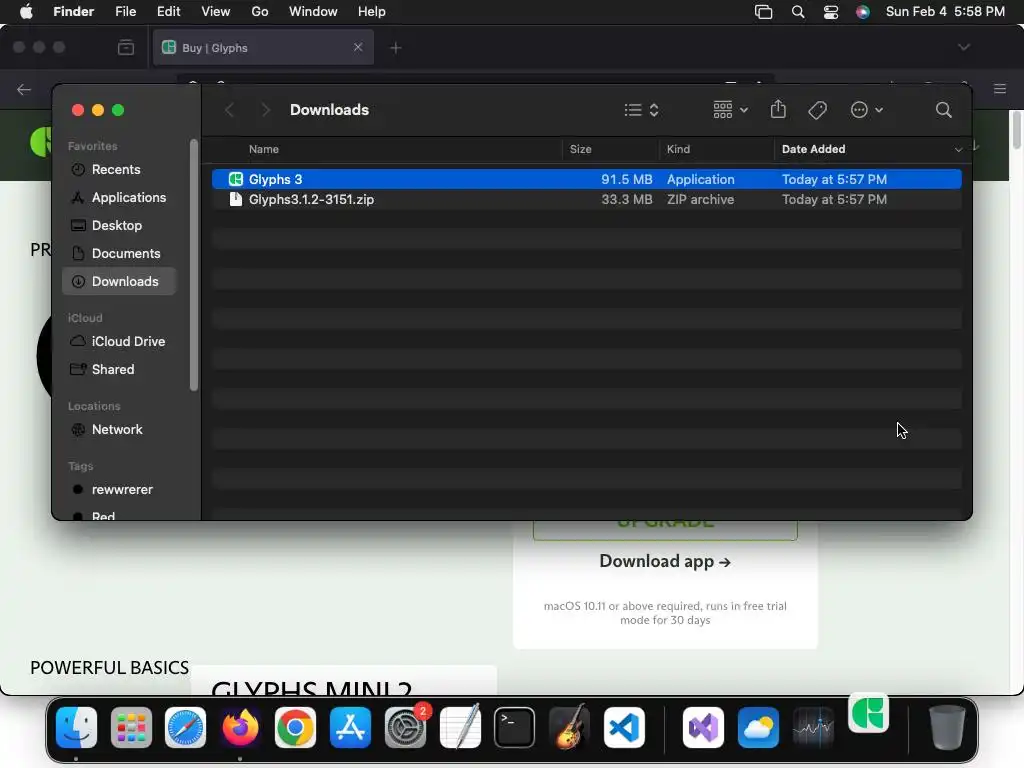
Task: Open the cloud app Dock icon
Action: point(758,728)
